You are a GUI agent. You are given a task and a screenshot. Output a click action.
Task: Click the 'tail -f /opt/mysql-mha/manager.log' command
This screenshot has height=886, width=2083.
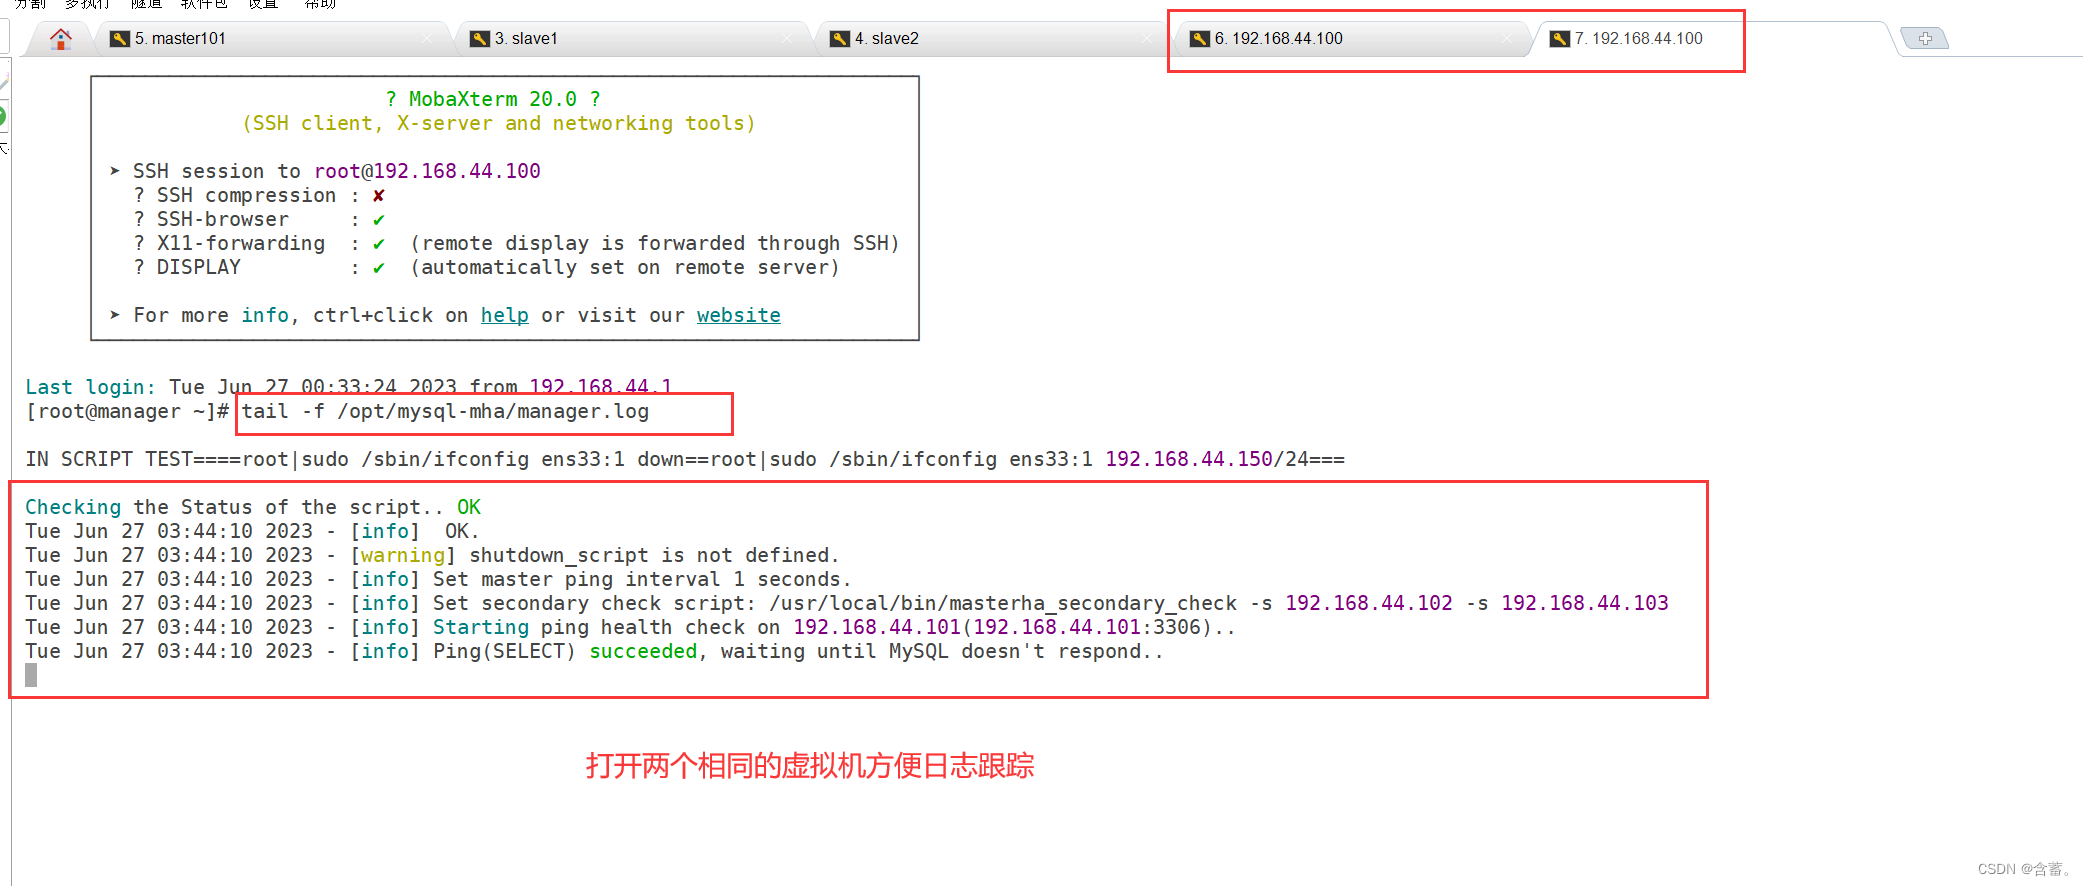pyautogui.click(x=446, y=412)
